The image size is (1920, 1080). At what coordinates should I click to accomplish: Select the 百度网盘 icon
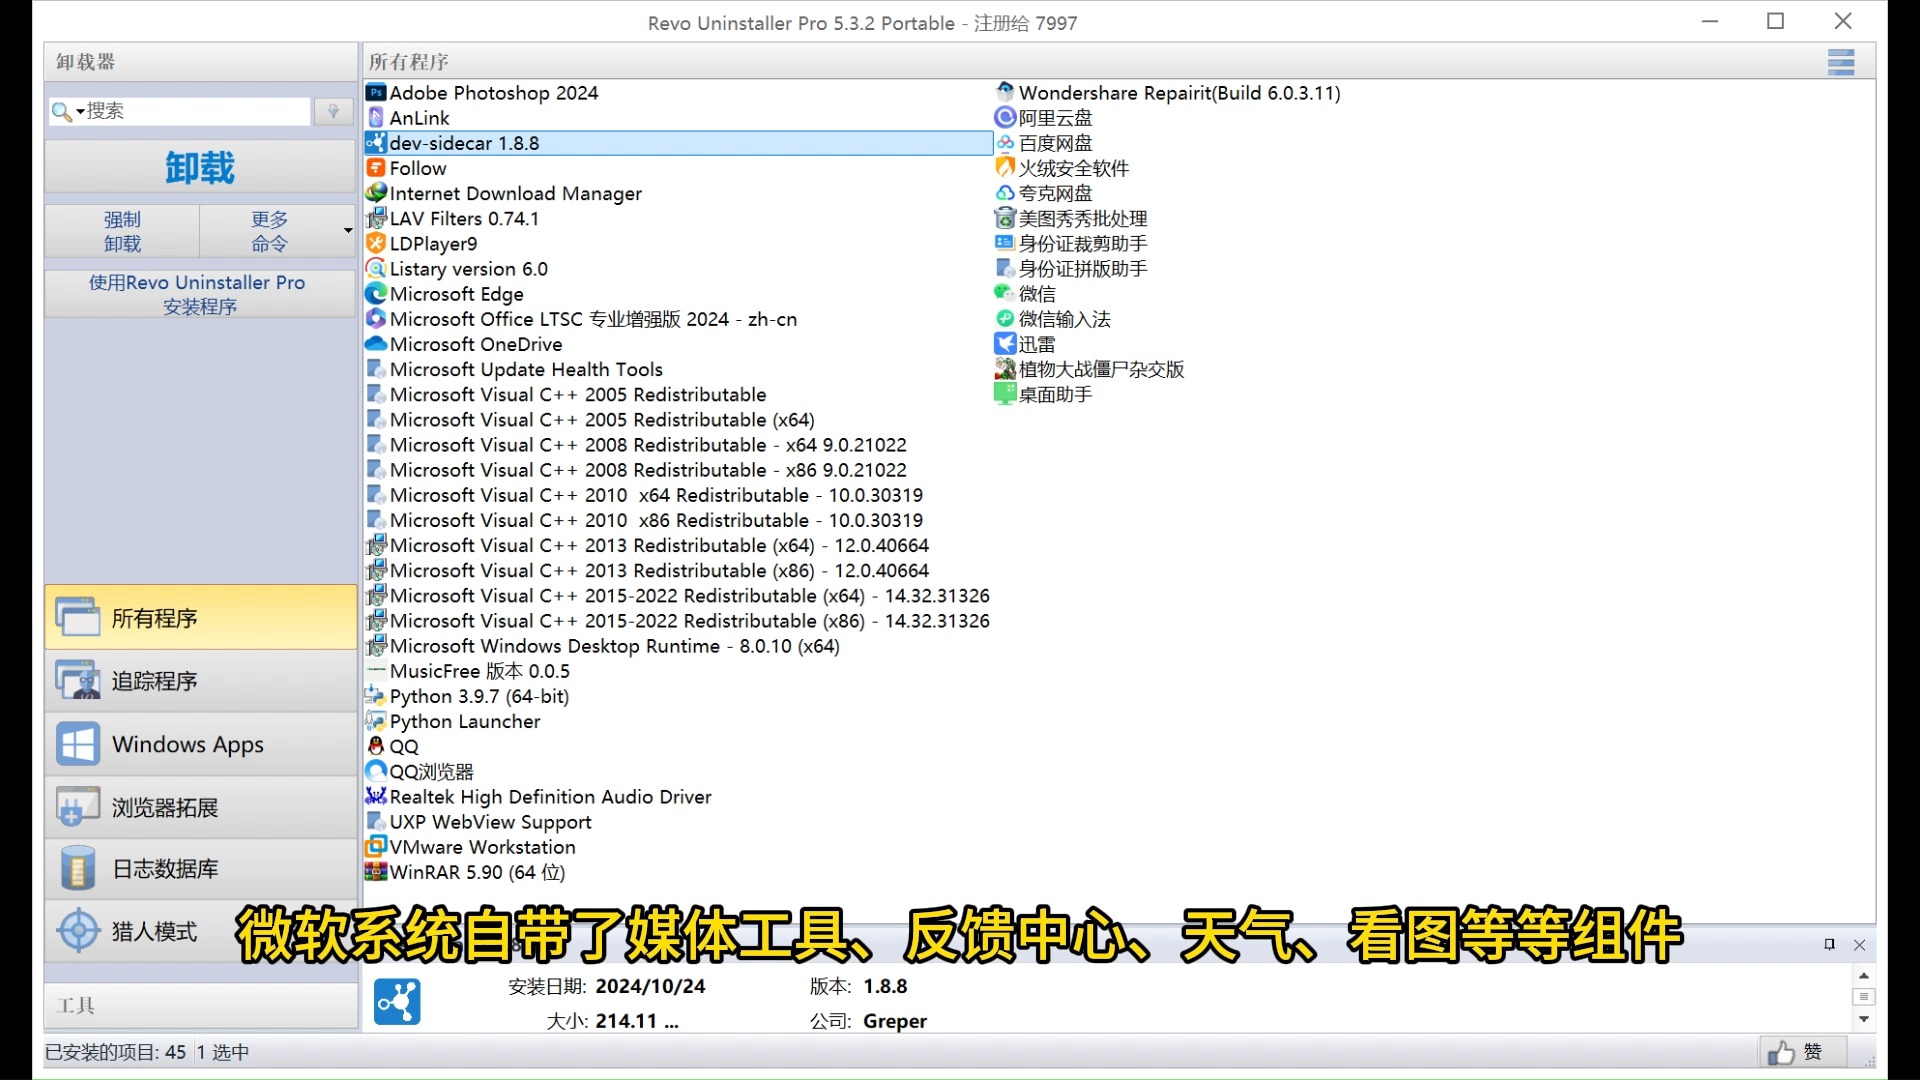tap(1005, 143)
